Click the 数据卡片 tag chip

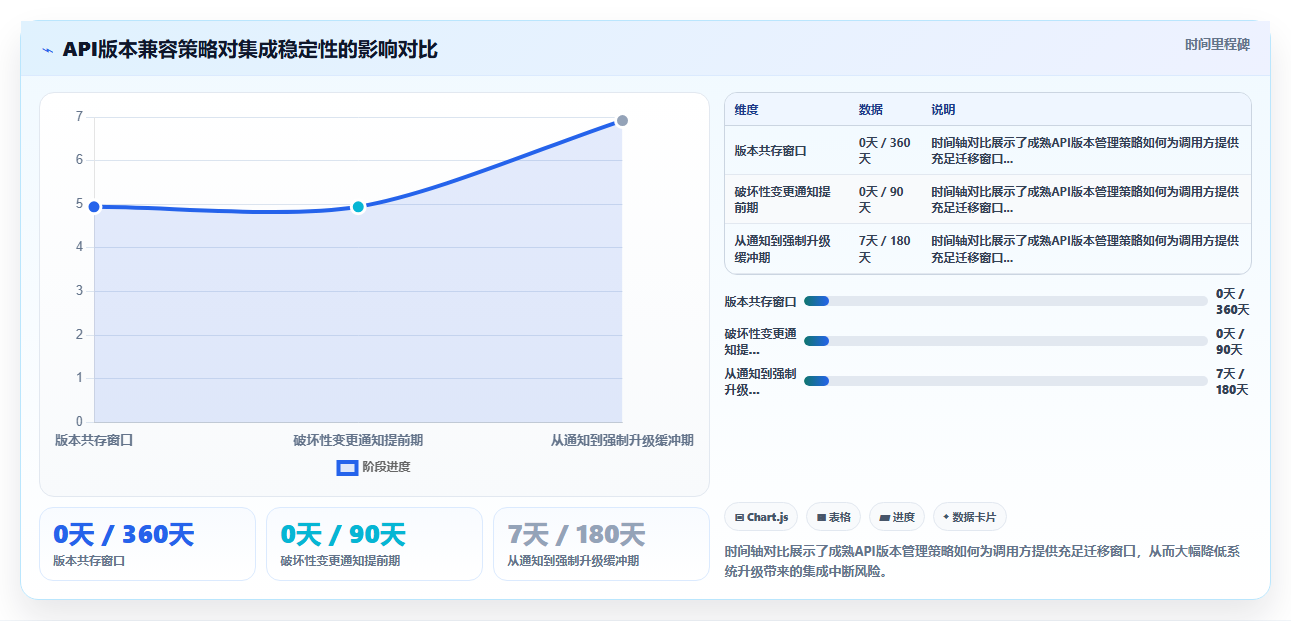[970, 517]
